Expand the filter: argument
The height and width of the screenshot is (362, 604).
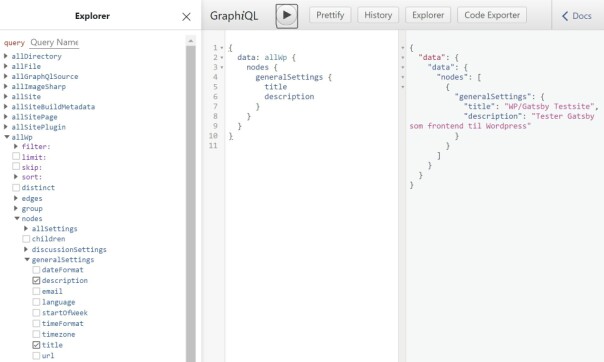point(16,146)
